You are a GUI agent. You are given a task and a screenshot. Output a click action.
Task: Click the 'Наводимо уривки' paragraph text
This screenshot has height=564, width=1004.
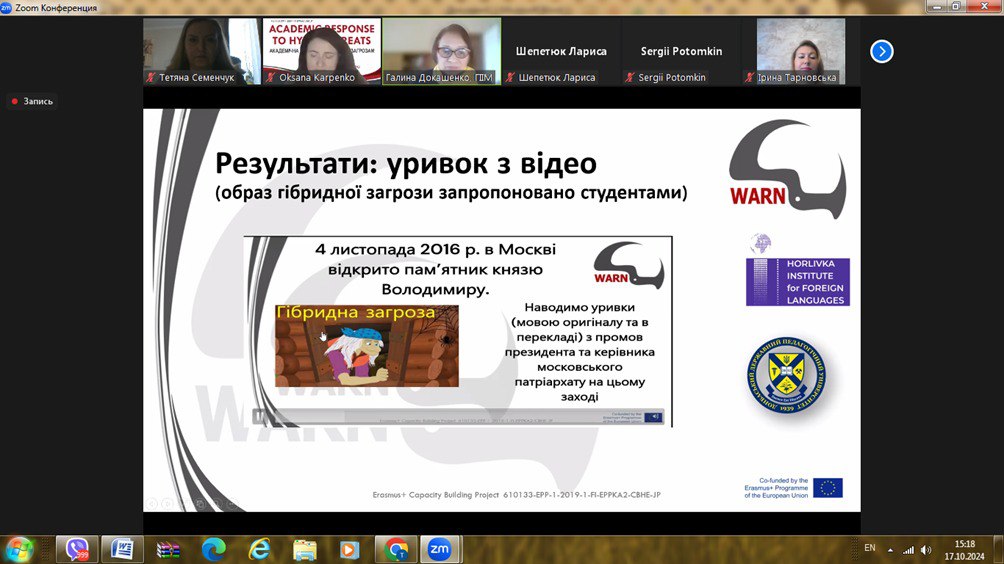coord(579,351)
